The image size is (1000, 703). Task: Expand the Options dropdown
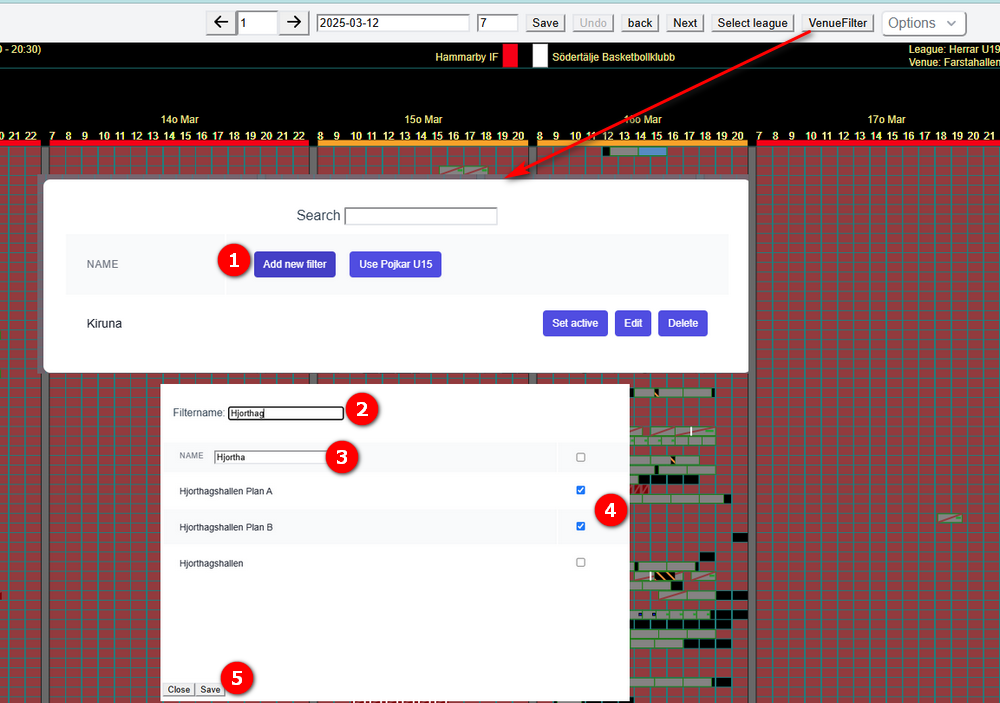click(x=923, y=23)
